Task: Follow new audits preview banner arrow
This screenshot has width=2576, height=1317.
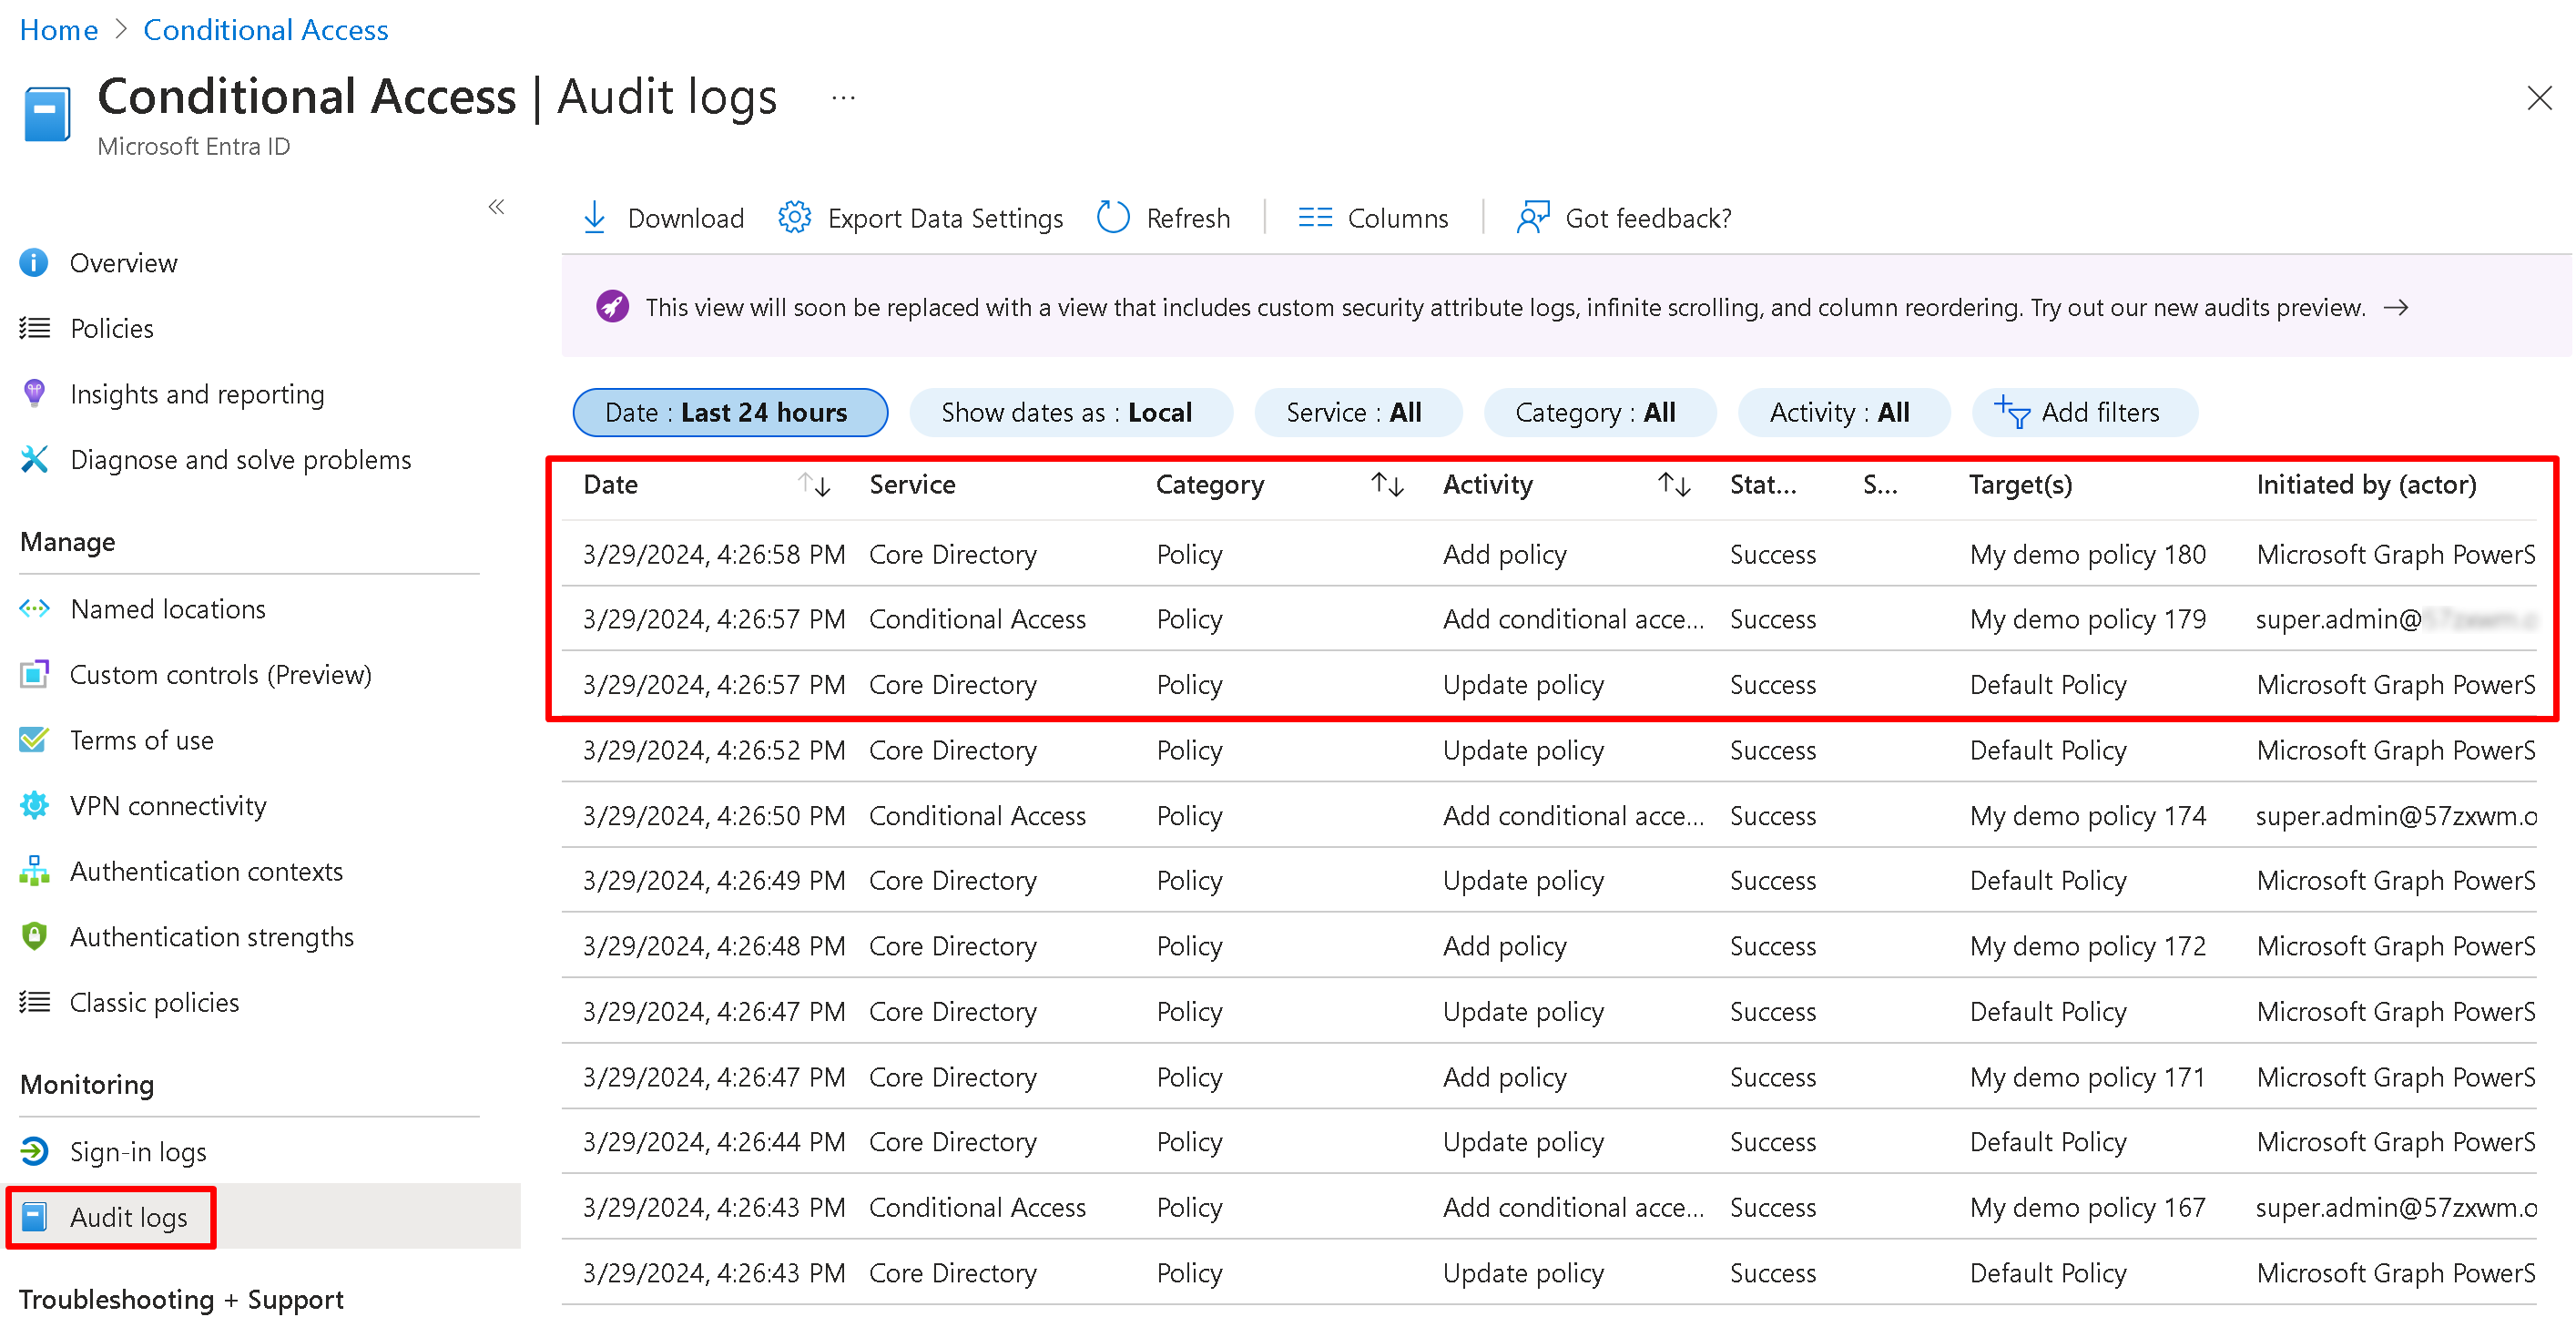Action: 2395,307
